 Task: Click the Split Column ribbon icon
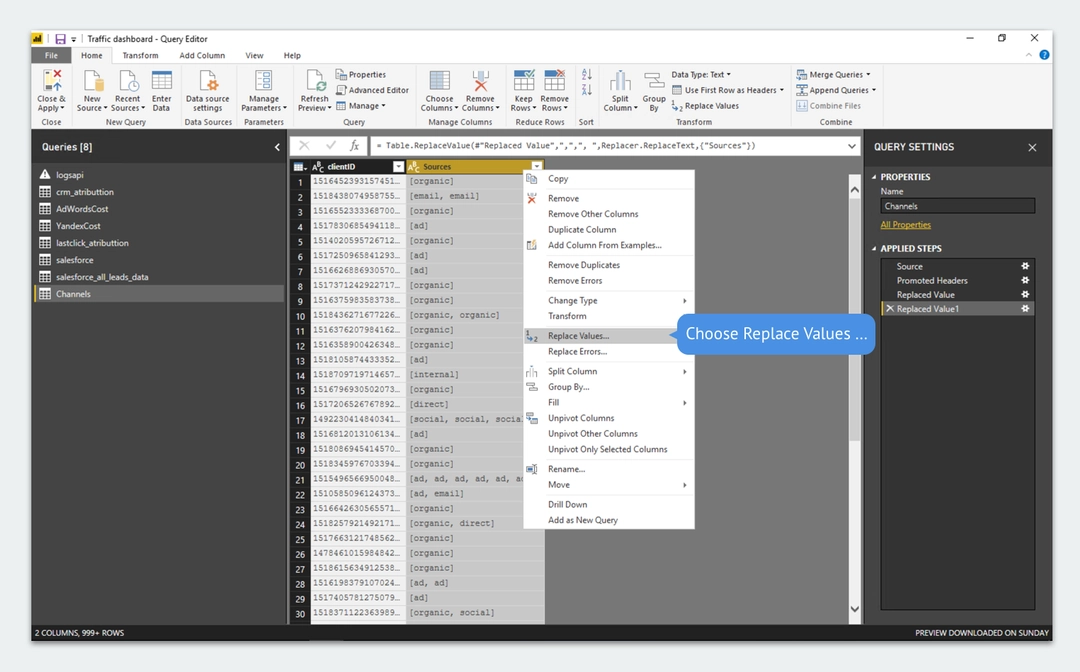pos(620,81)
